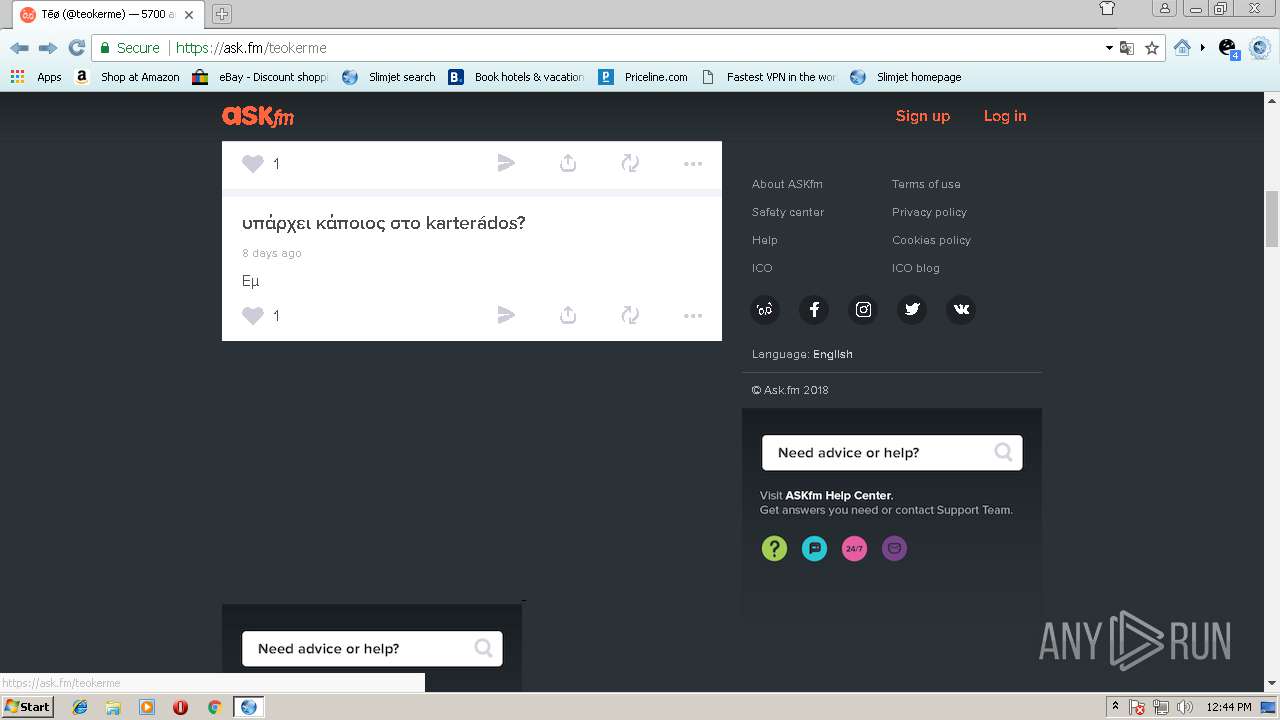Click the purple mail contact icon
1280x720 pixels.
click(894, 548)
